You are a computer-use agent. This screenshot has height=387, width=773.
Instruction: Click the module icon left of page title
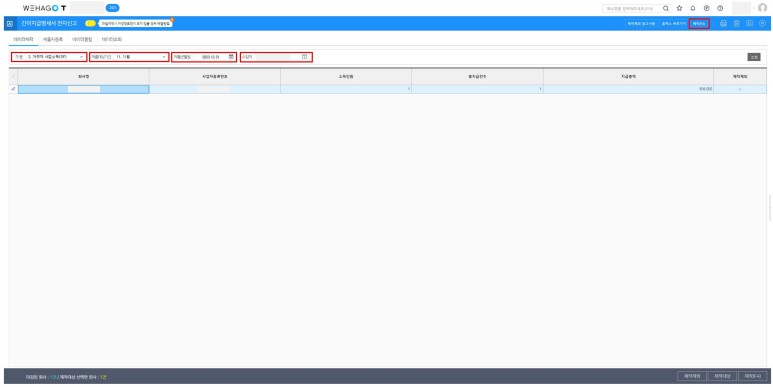point(9,24)
